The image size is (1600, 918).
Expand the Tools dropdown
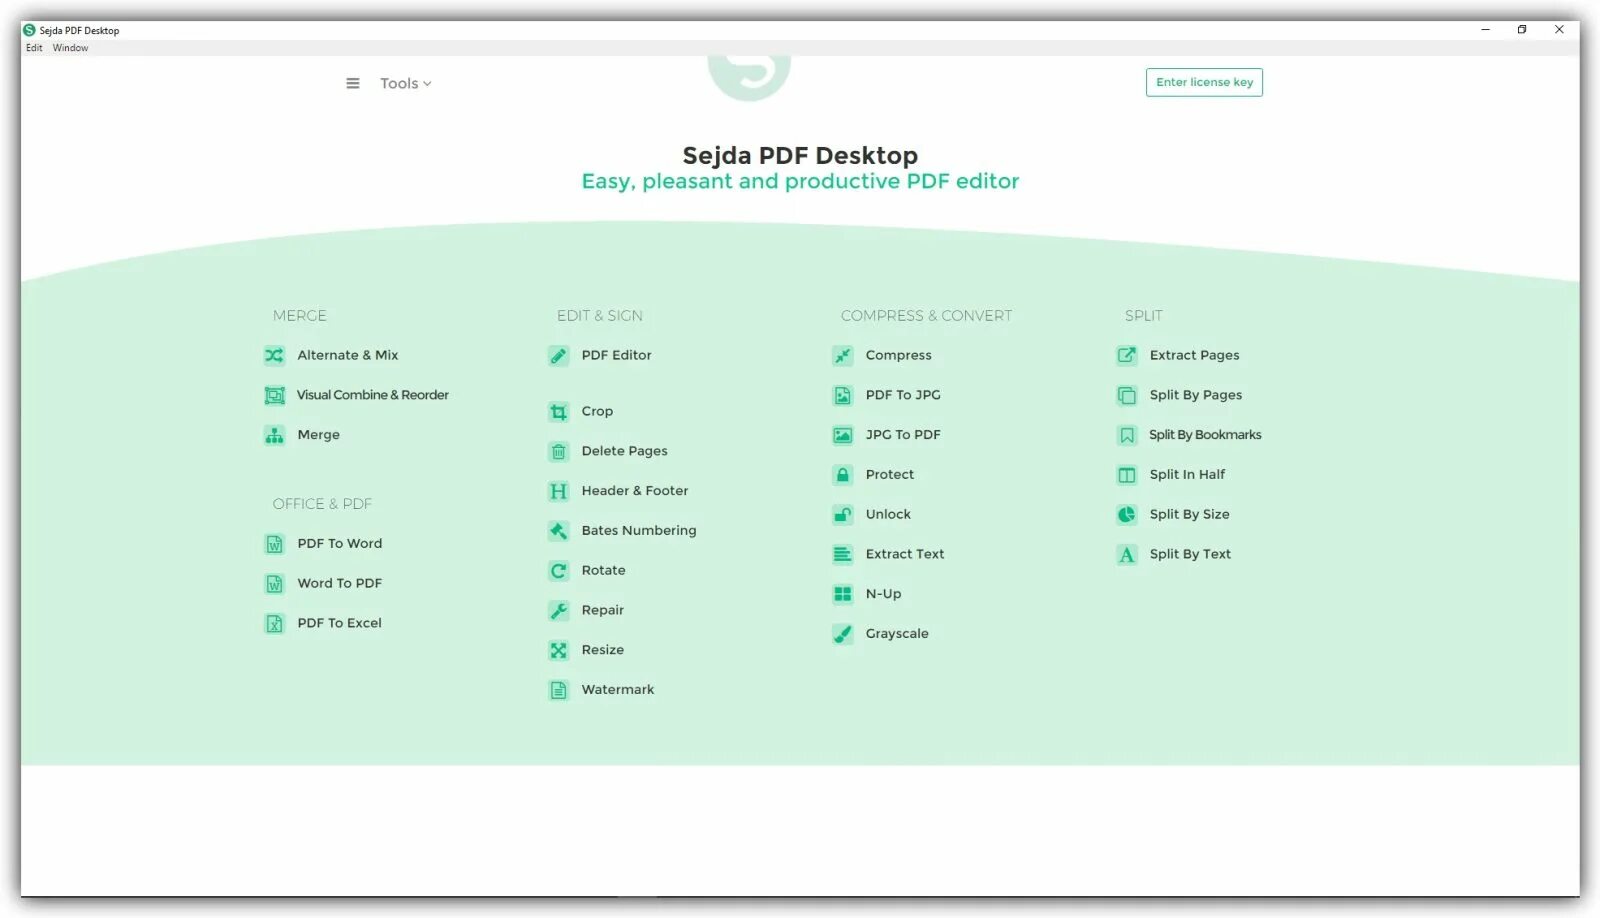click(405, 84)
